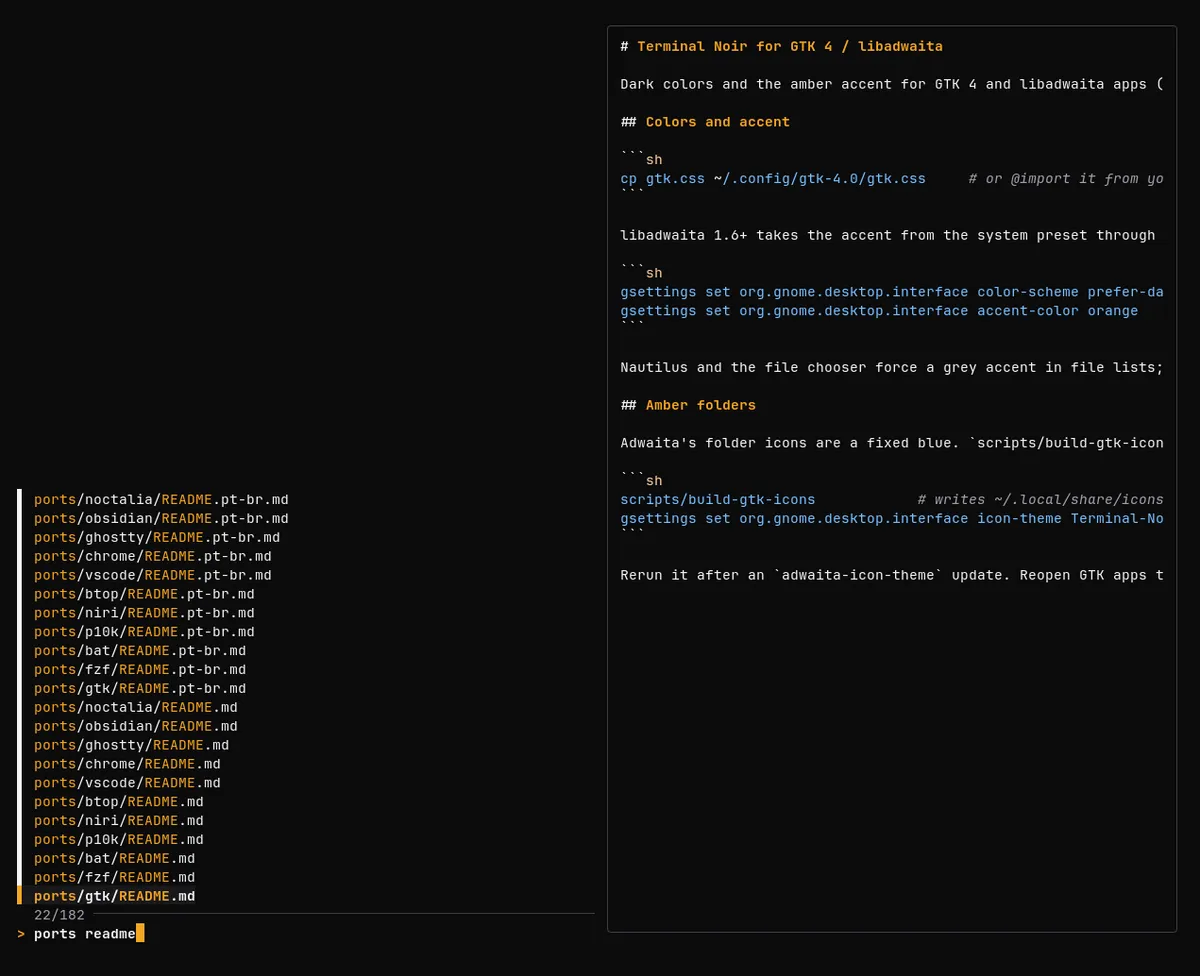The width and height of the screenshot is (1200, 976).
Task: Click the 'Amber folders' preview heading
Action: click(x=701, y=405)
